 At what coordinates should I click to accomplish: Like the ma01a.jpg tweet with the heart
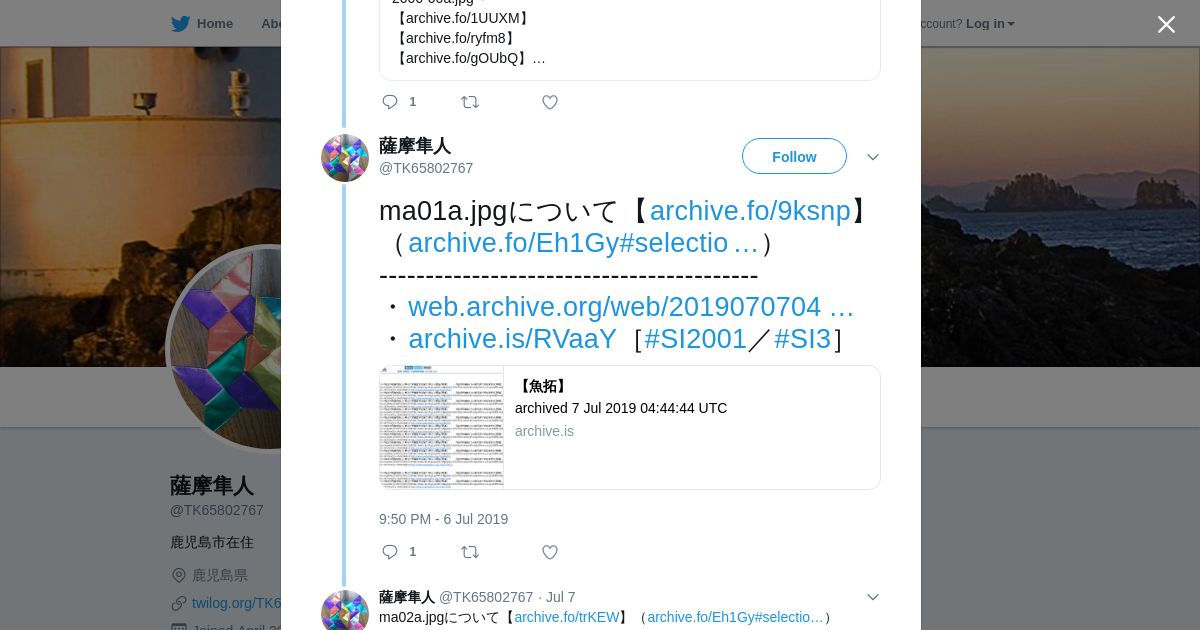point(550,552)
